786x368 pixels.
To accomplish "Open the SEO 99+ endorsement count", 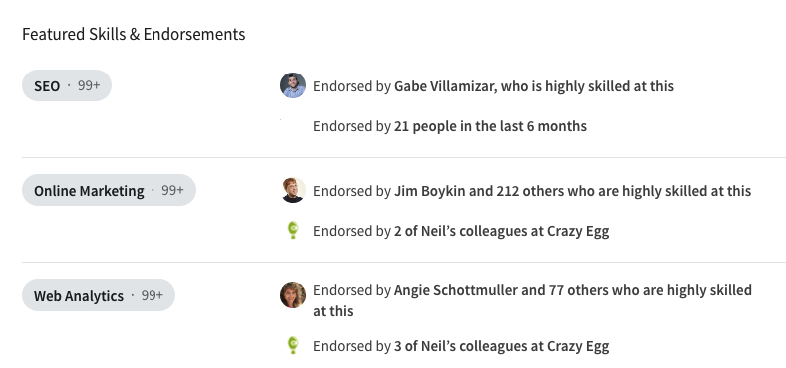I will 89,86.
